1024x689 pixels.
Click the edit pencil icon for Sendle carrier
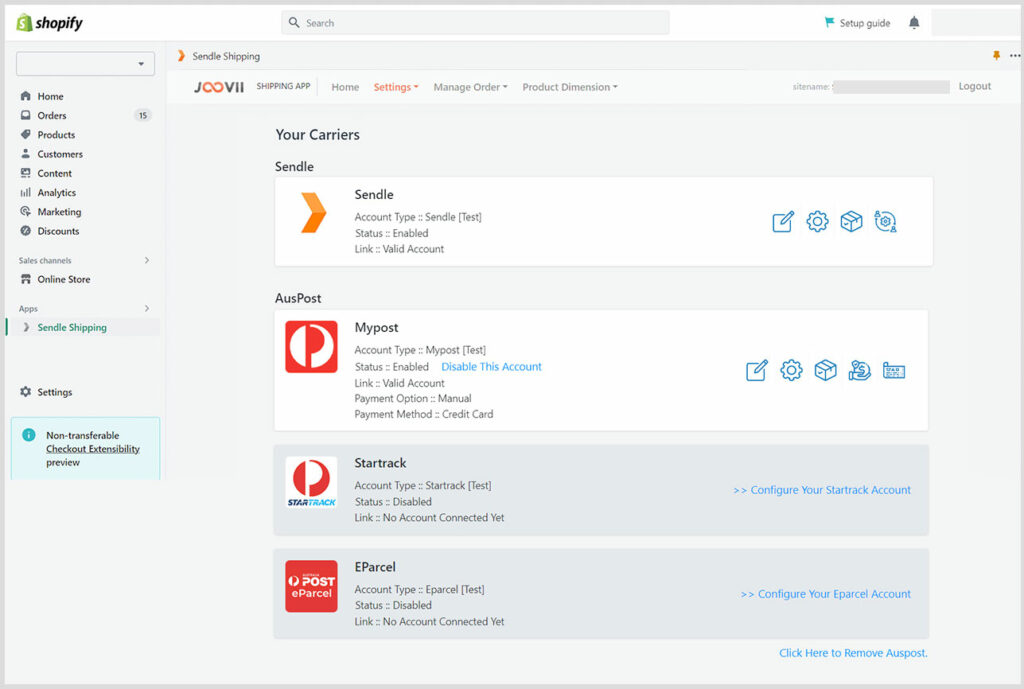(x=783, y=221)
